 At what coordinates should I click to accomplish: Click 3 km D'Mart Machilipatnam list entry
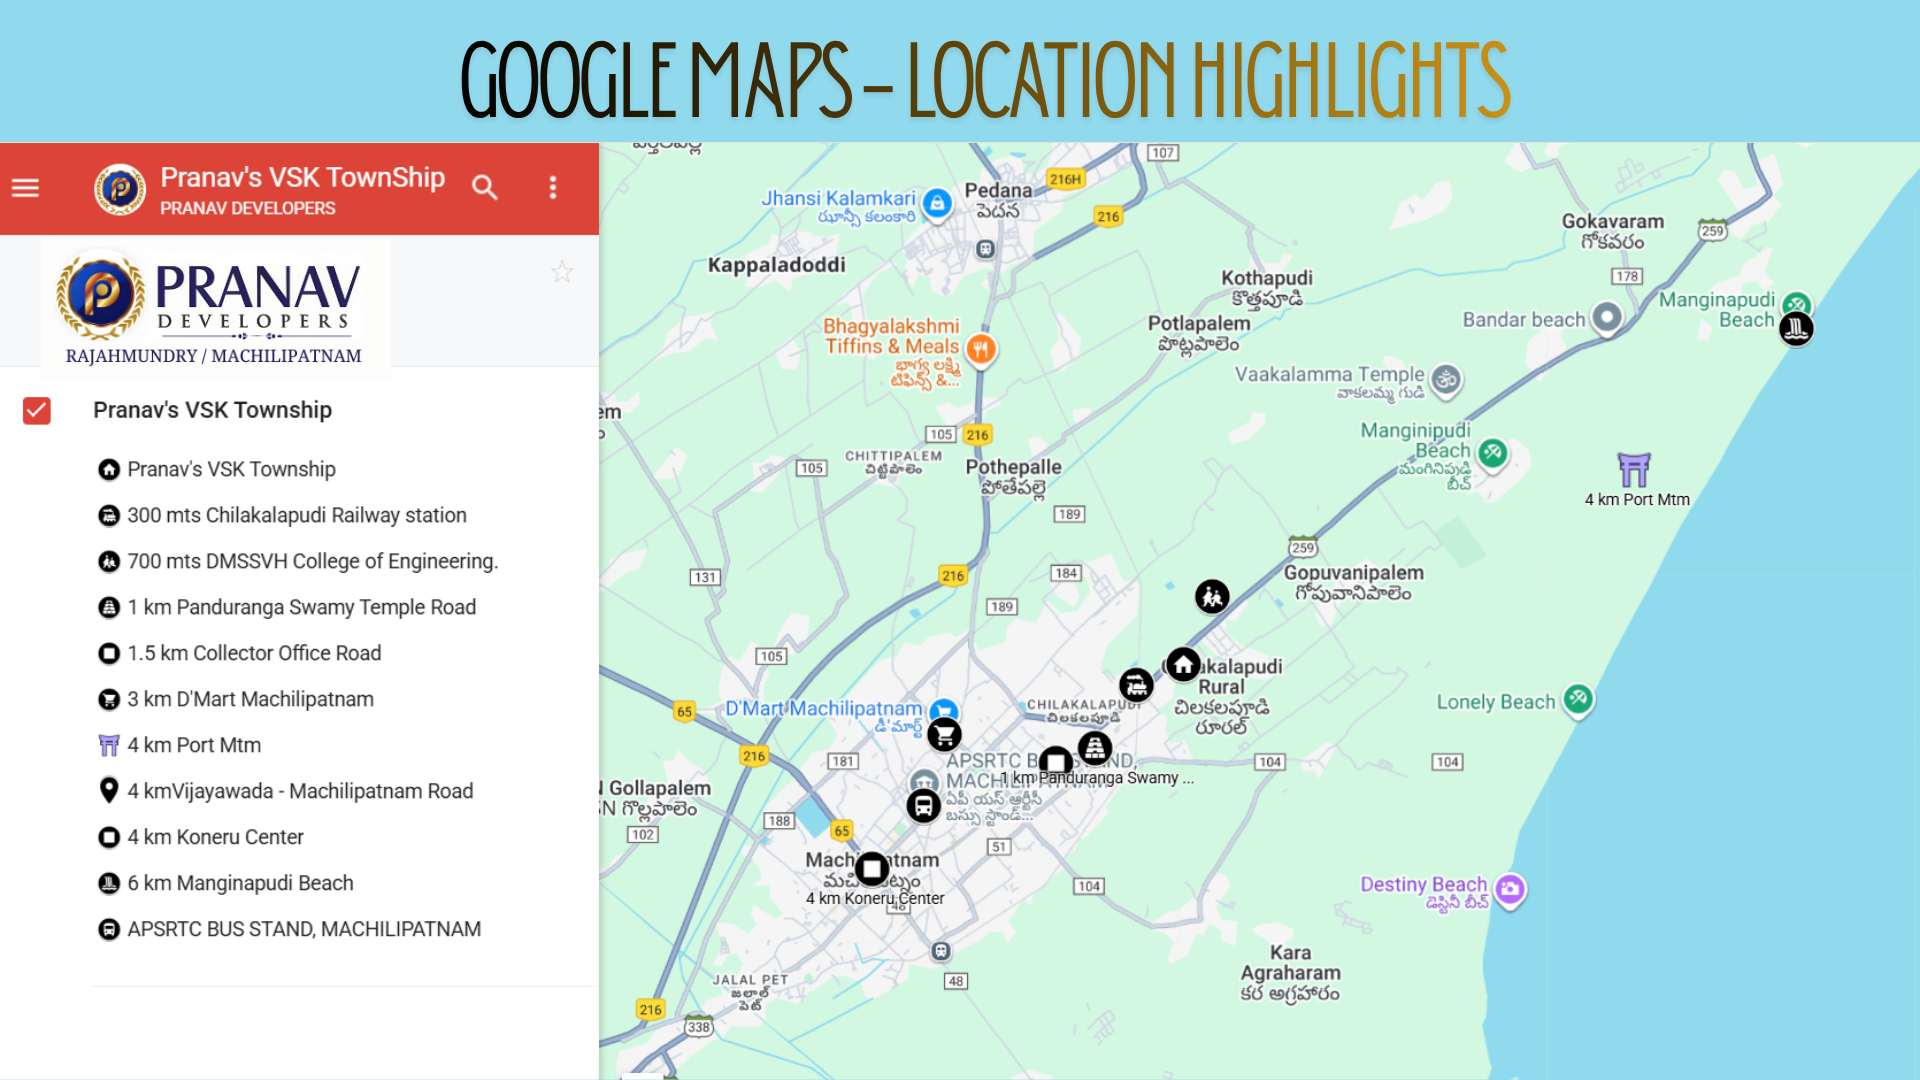tap(250, 699)
